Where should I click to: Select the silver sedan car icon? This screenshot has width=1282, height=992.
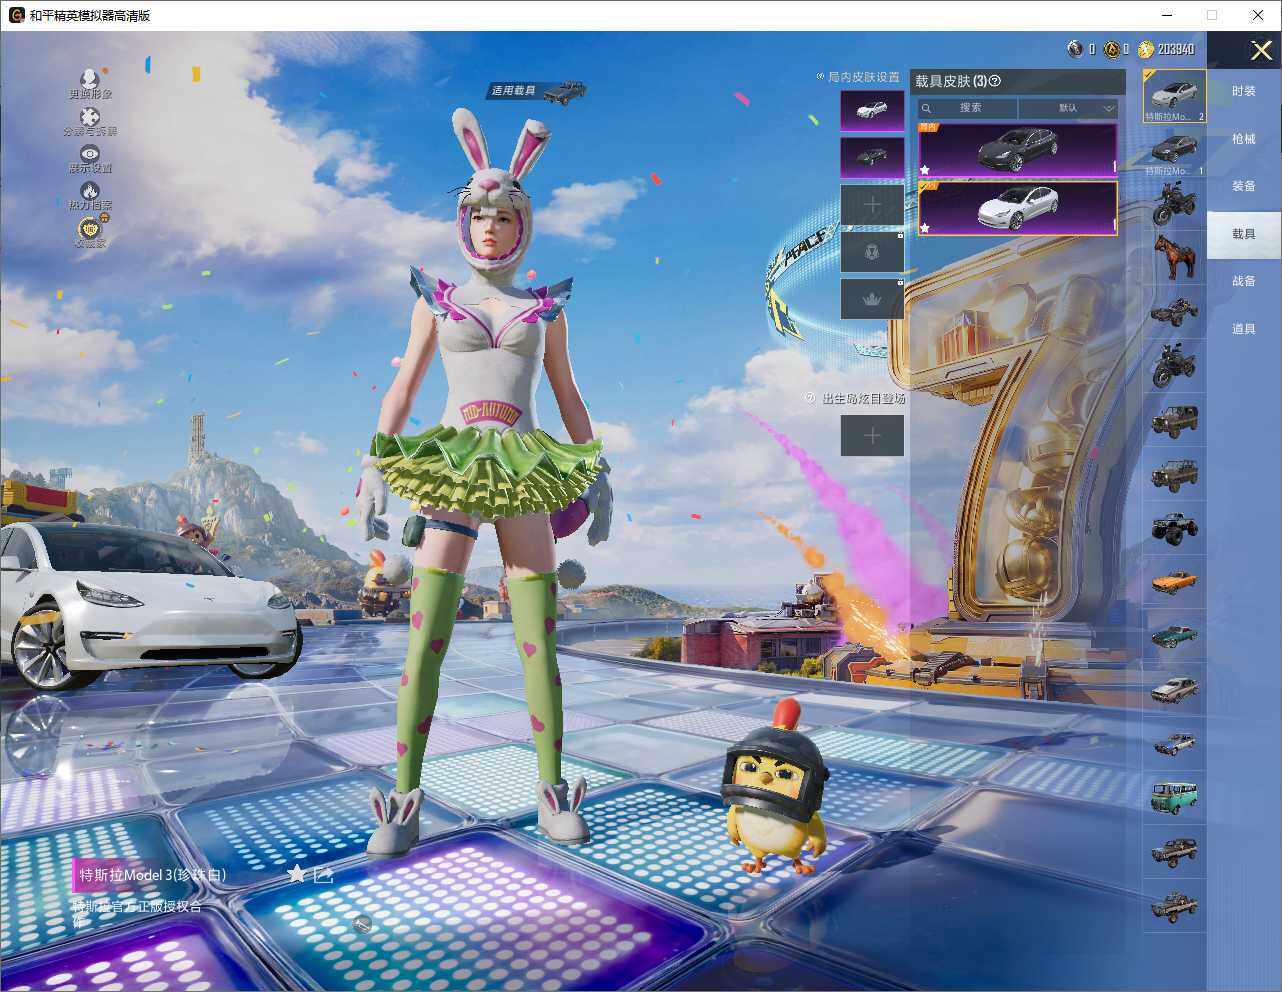[1174, 689]
